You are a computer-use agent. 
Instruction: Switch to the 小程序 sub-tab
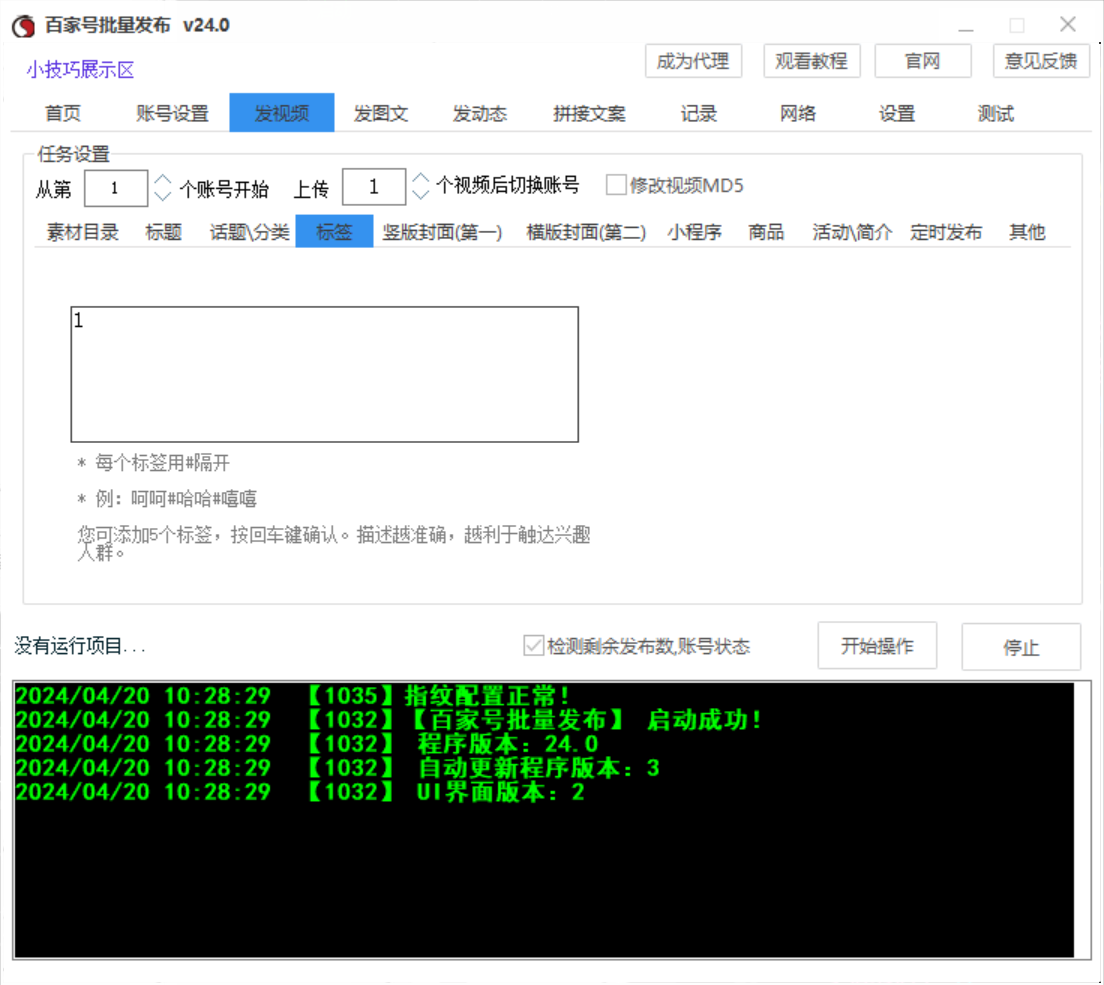[x=694, y=232]
